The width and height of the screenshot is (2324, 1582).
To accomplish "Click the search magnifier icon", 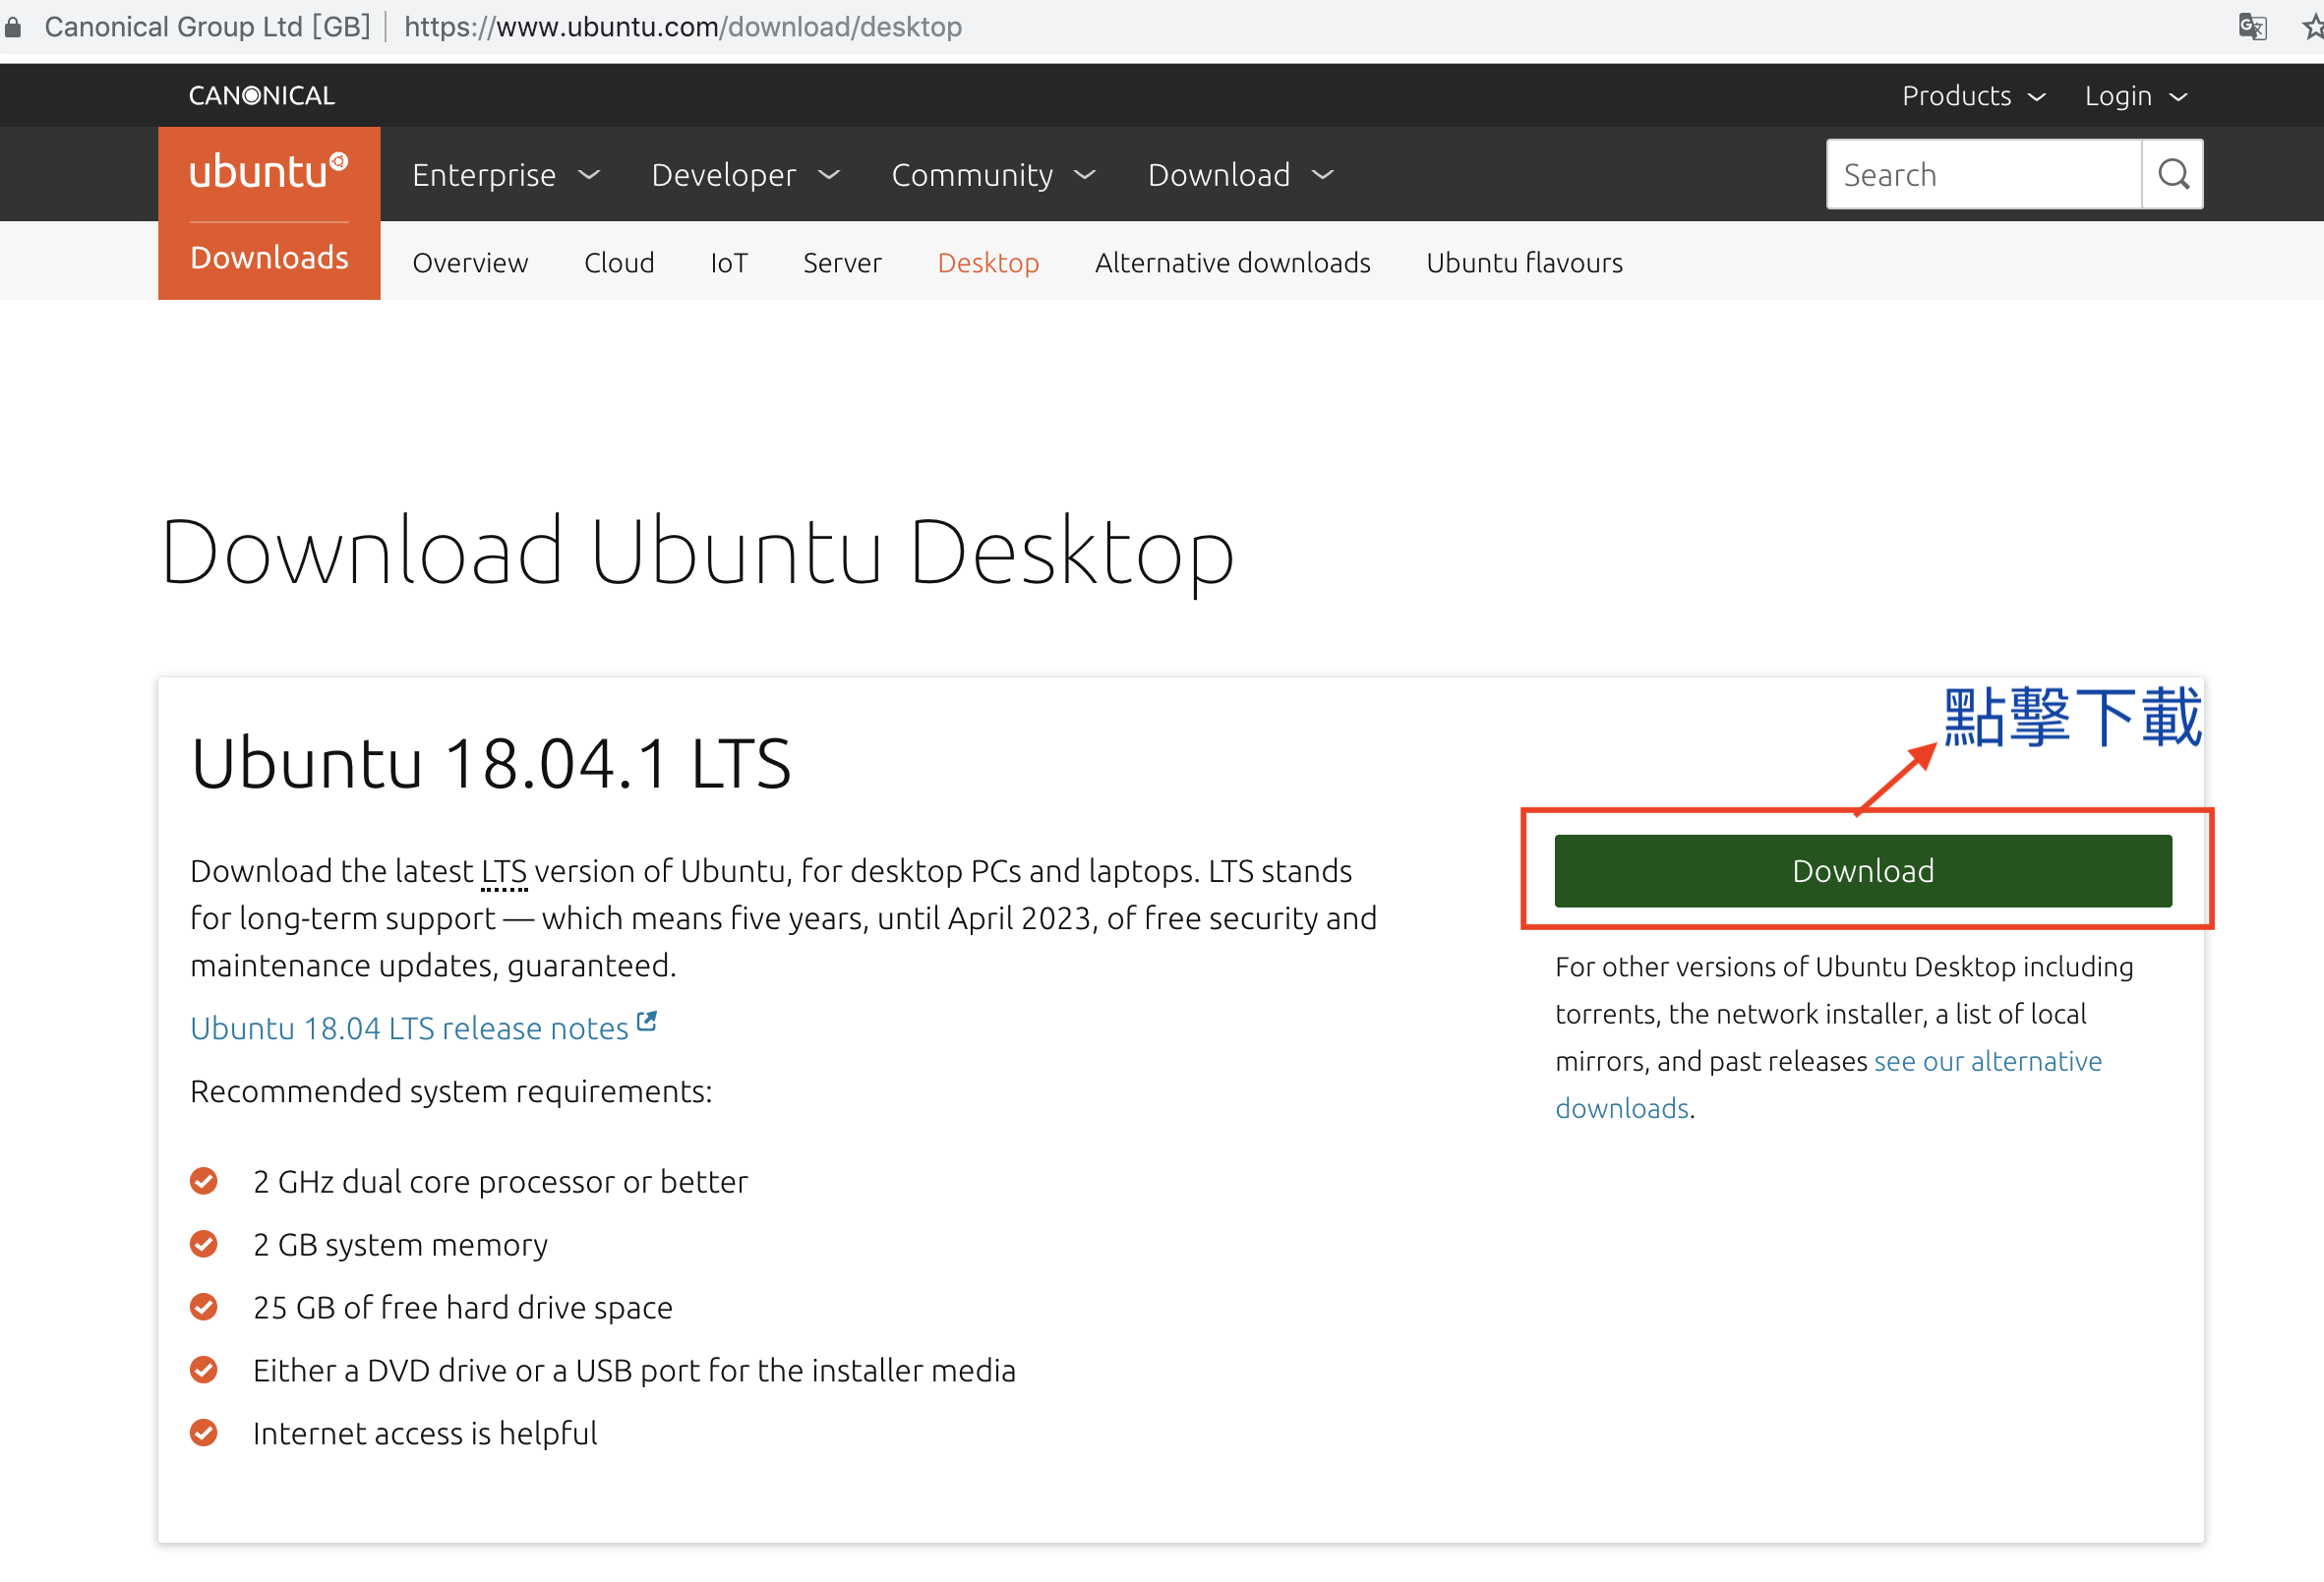I will (2172, 174).
